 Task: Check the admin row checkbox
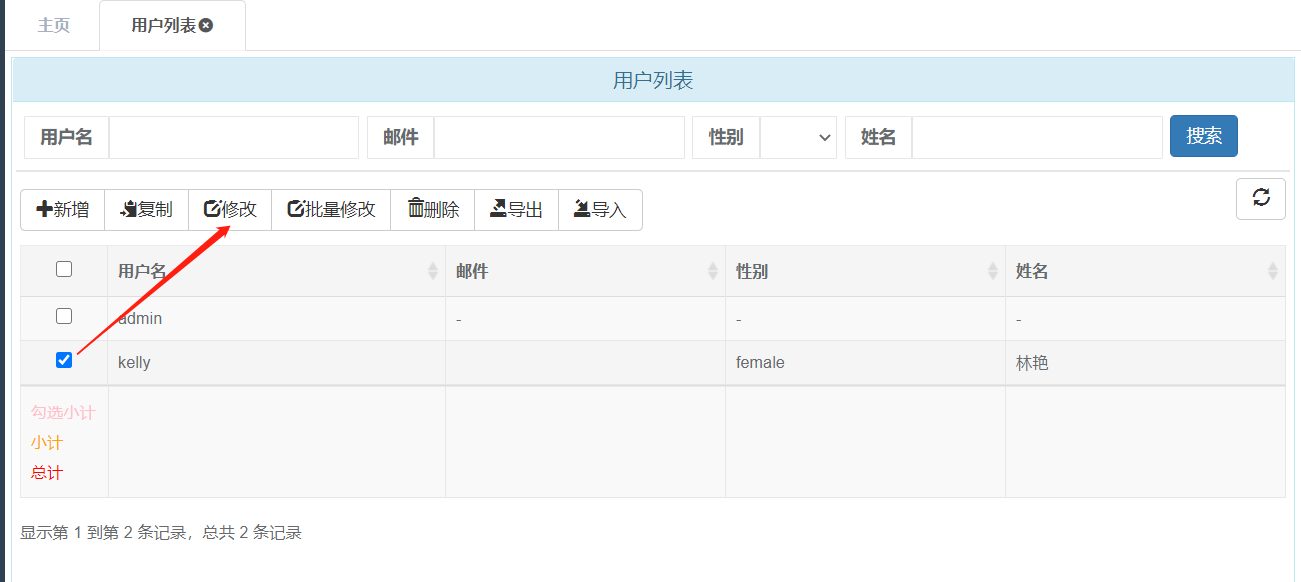64,316
